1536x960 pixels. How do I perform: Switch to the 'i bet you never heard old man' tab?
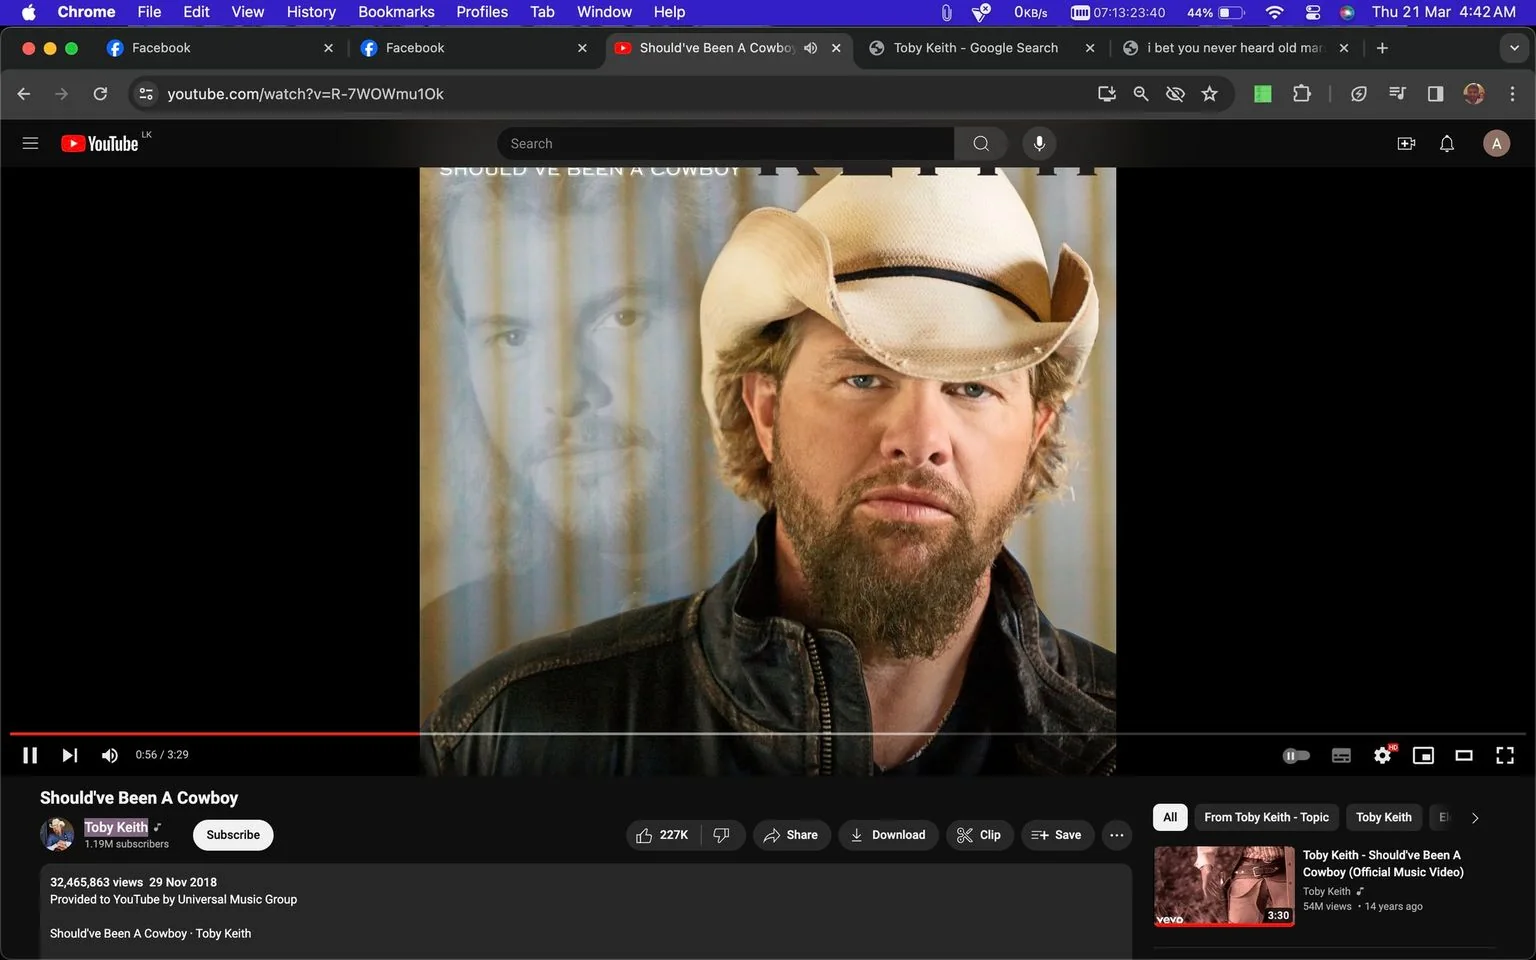click(1235, 48)
